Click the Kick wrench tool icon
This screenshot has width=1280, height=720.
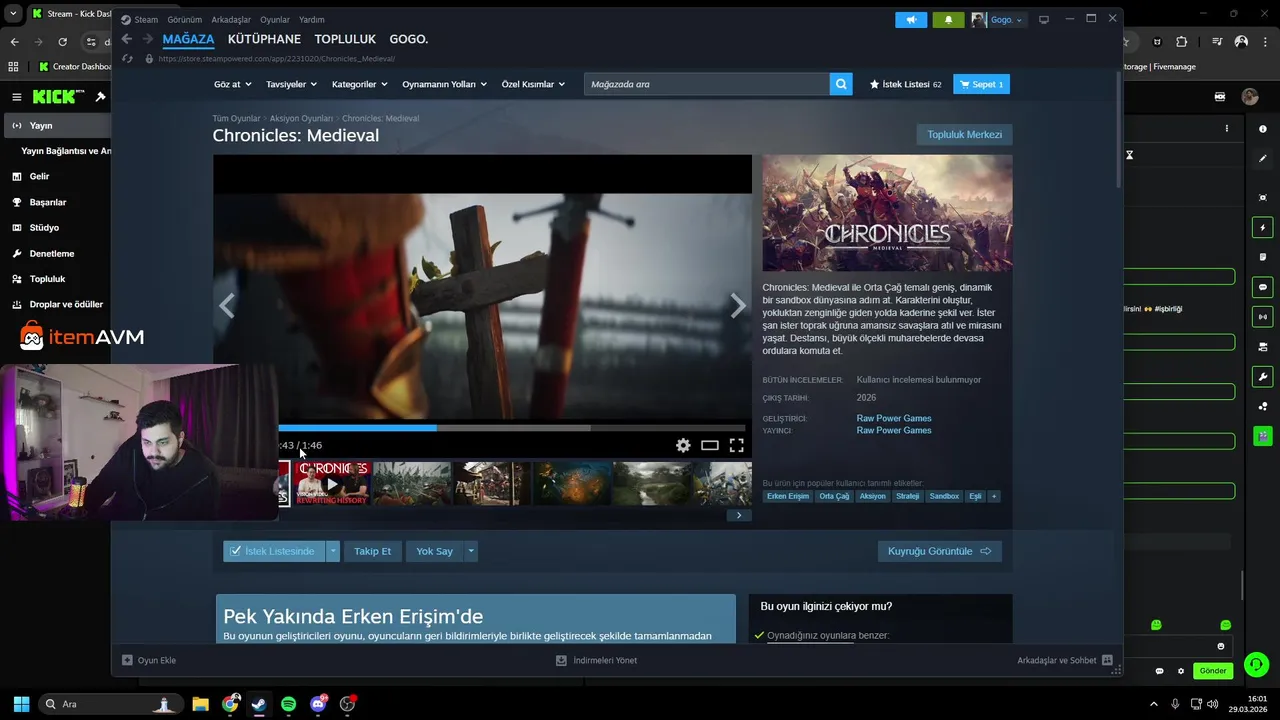click(x=1263, y=377)
